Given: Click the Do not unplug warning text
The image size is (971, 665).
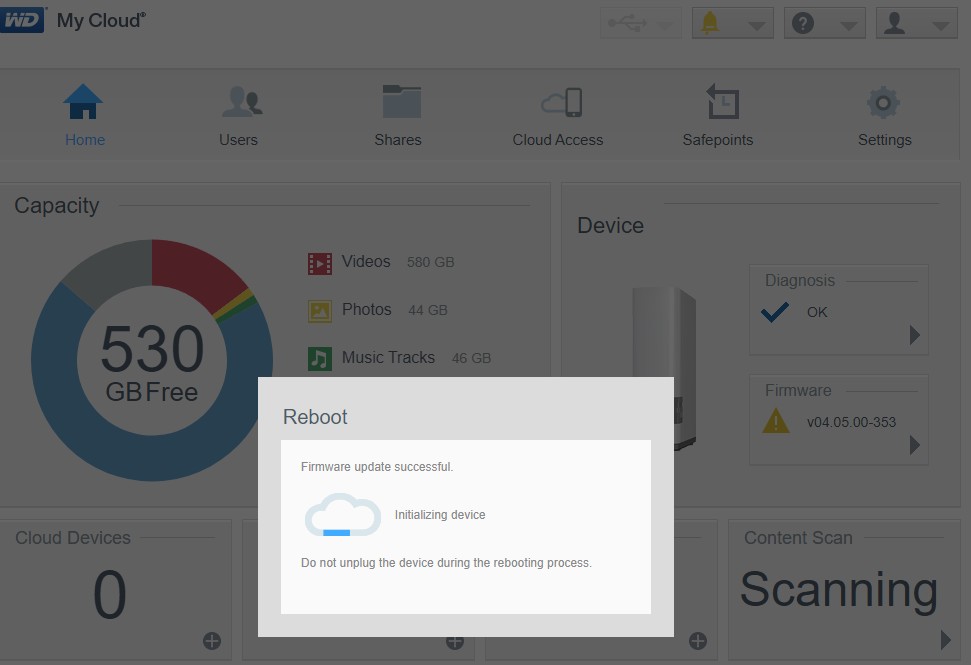Looking at the screenshot, I should [x=446, y=563].
